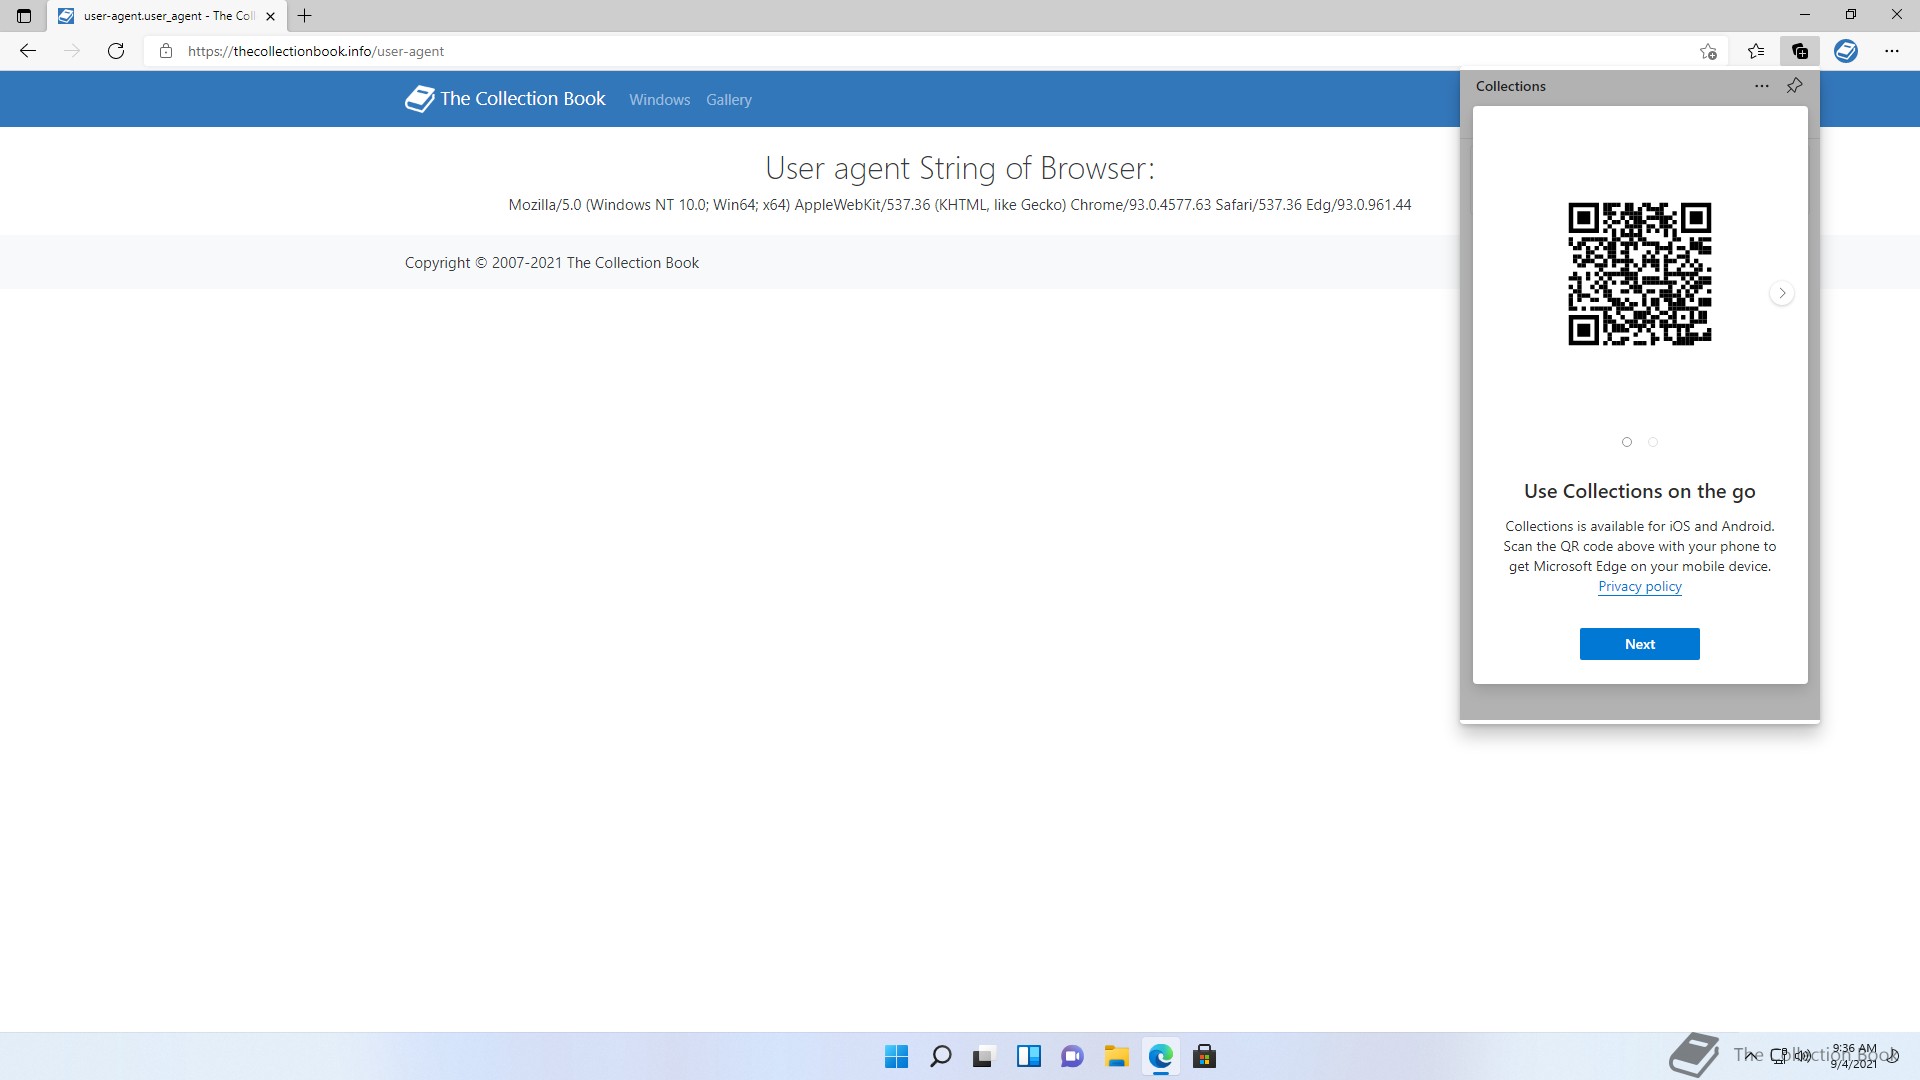Pin the Collections panel
Image resolution: width=1920 pixels, height=1080 pixels.
point(1795,86)
